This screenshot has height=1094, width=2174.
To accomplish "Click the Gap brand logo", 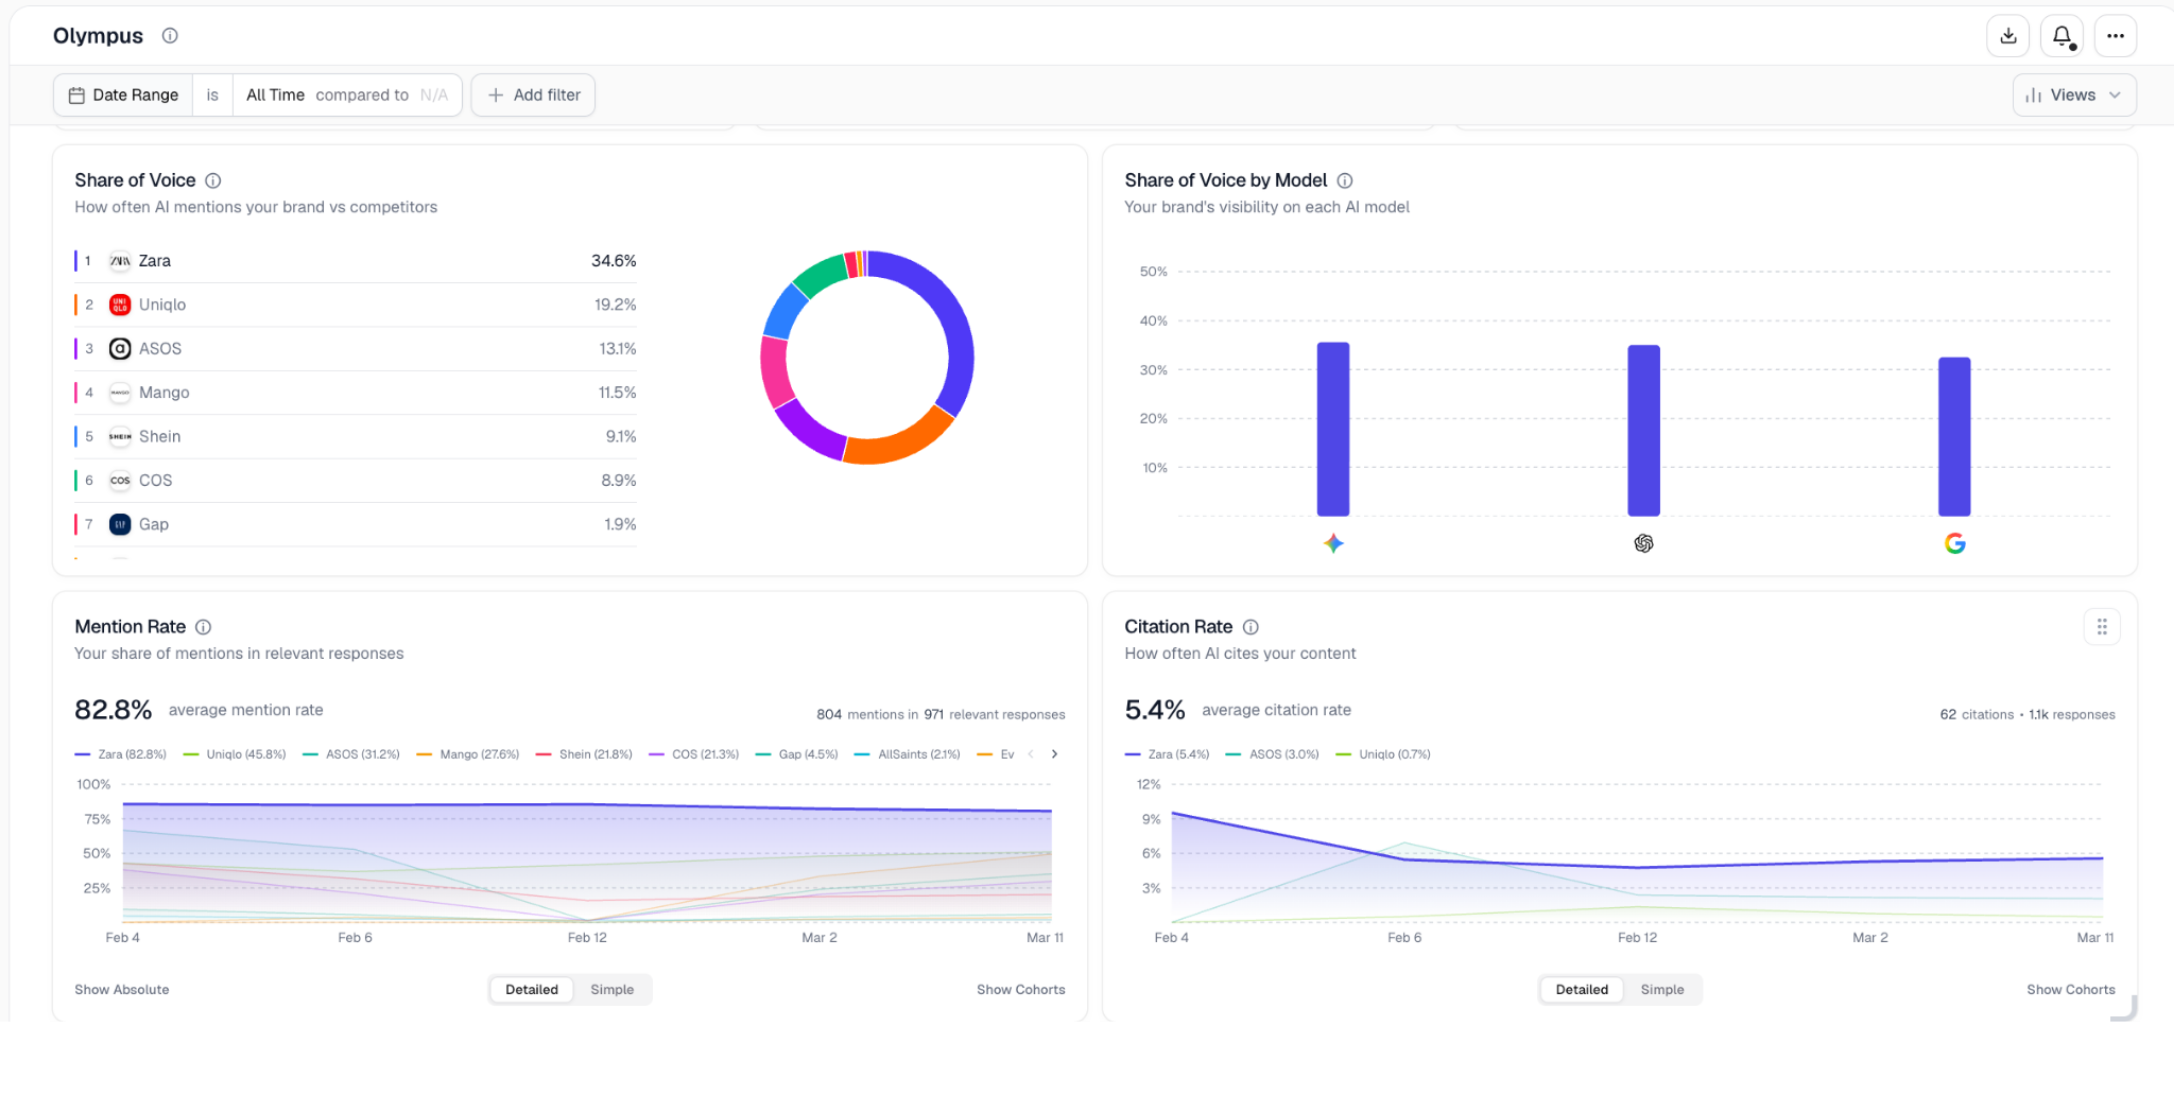I will click(120, 525).
